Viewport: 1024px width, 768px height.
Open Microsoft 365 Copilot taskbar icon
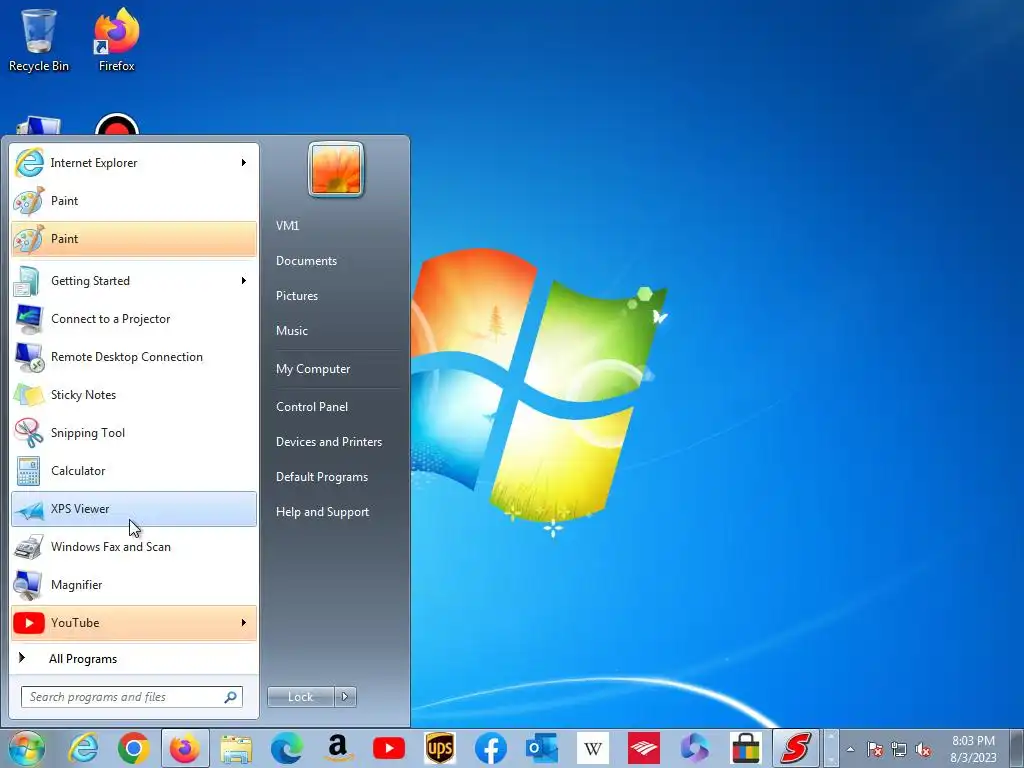click(x=694, y=748)
